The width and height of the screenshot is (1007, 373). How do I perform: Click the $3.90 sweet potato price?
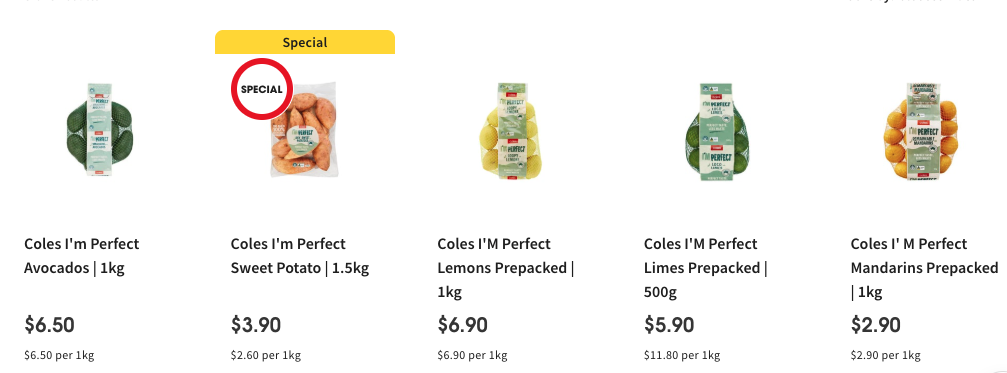[256, 325]
